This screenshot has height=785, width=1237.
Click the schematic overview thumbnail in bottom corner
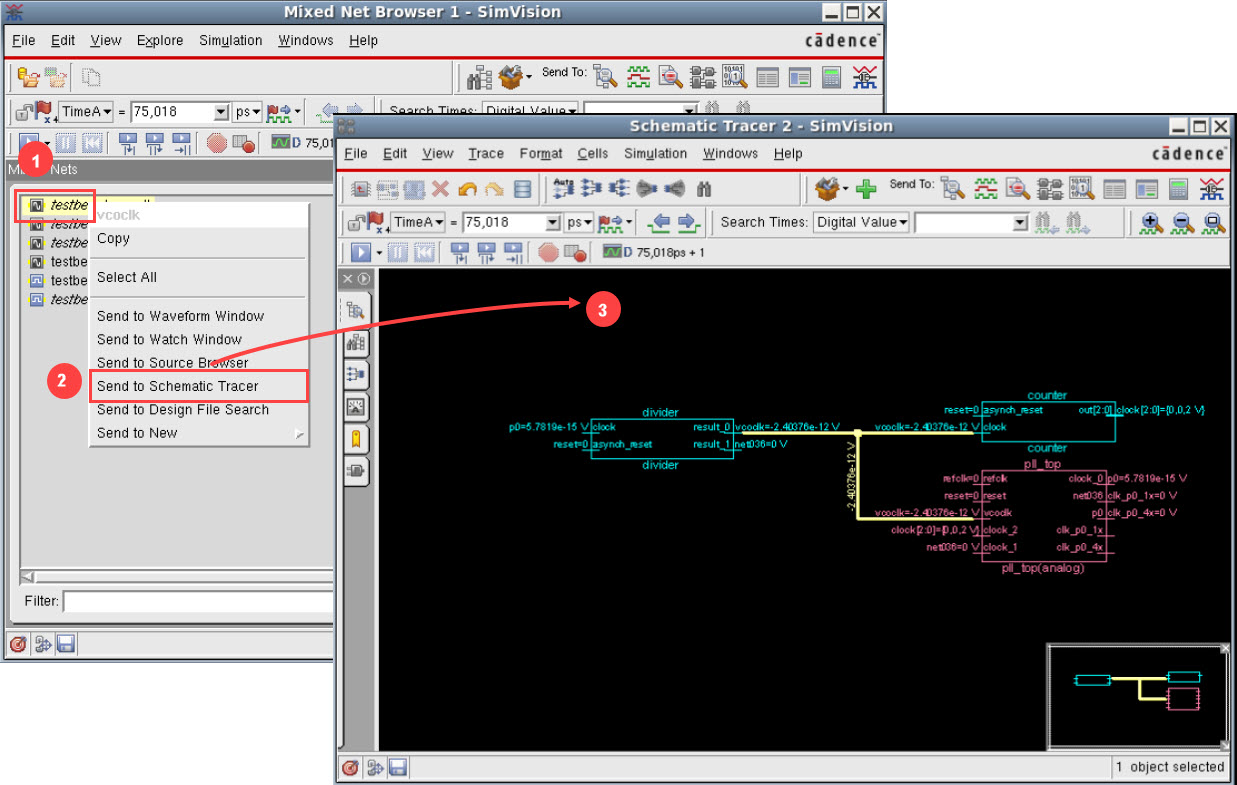point(1137,696)
